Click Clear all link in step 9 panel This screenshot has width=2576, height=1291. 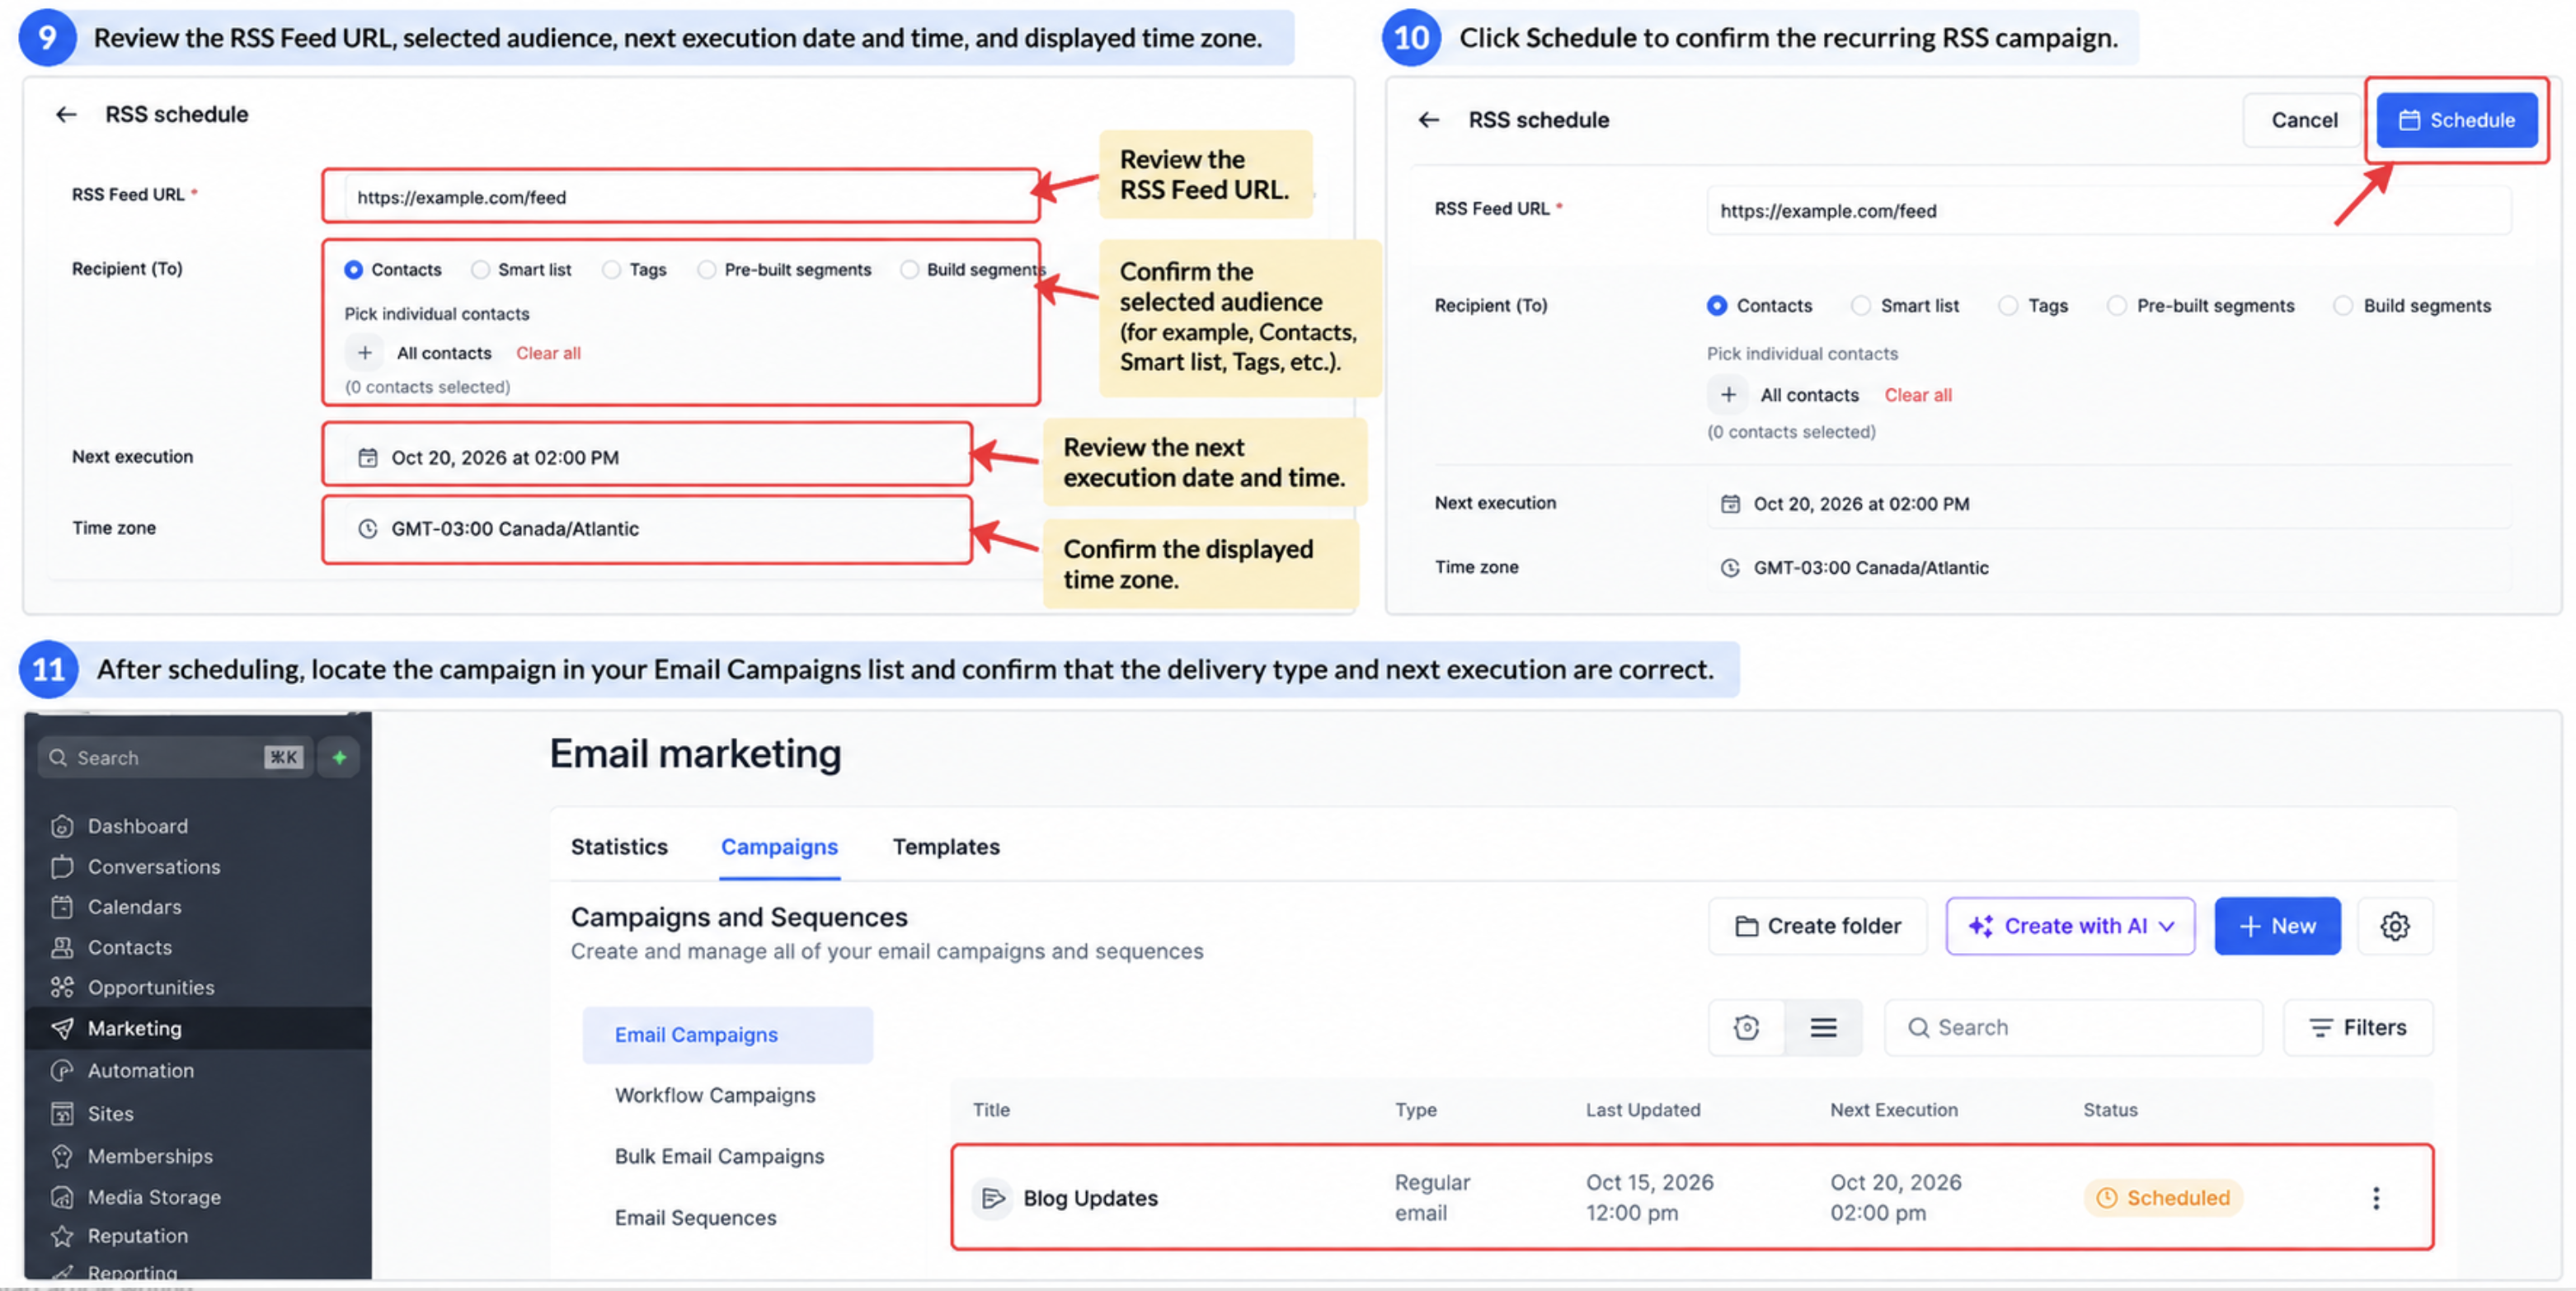pyautogui.click(x=548, y=353)
